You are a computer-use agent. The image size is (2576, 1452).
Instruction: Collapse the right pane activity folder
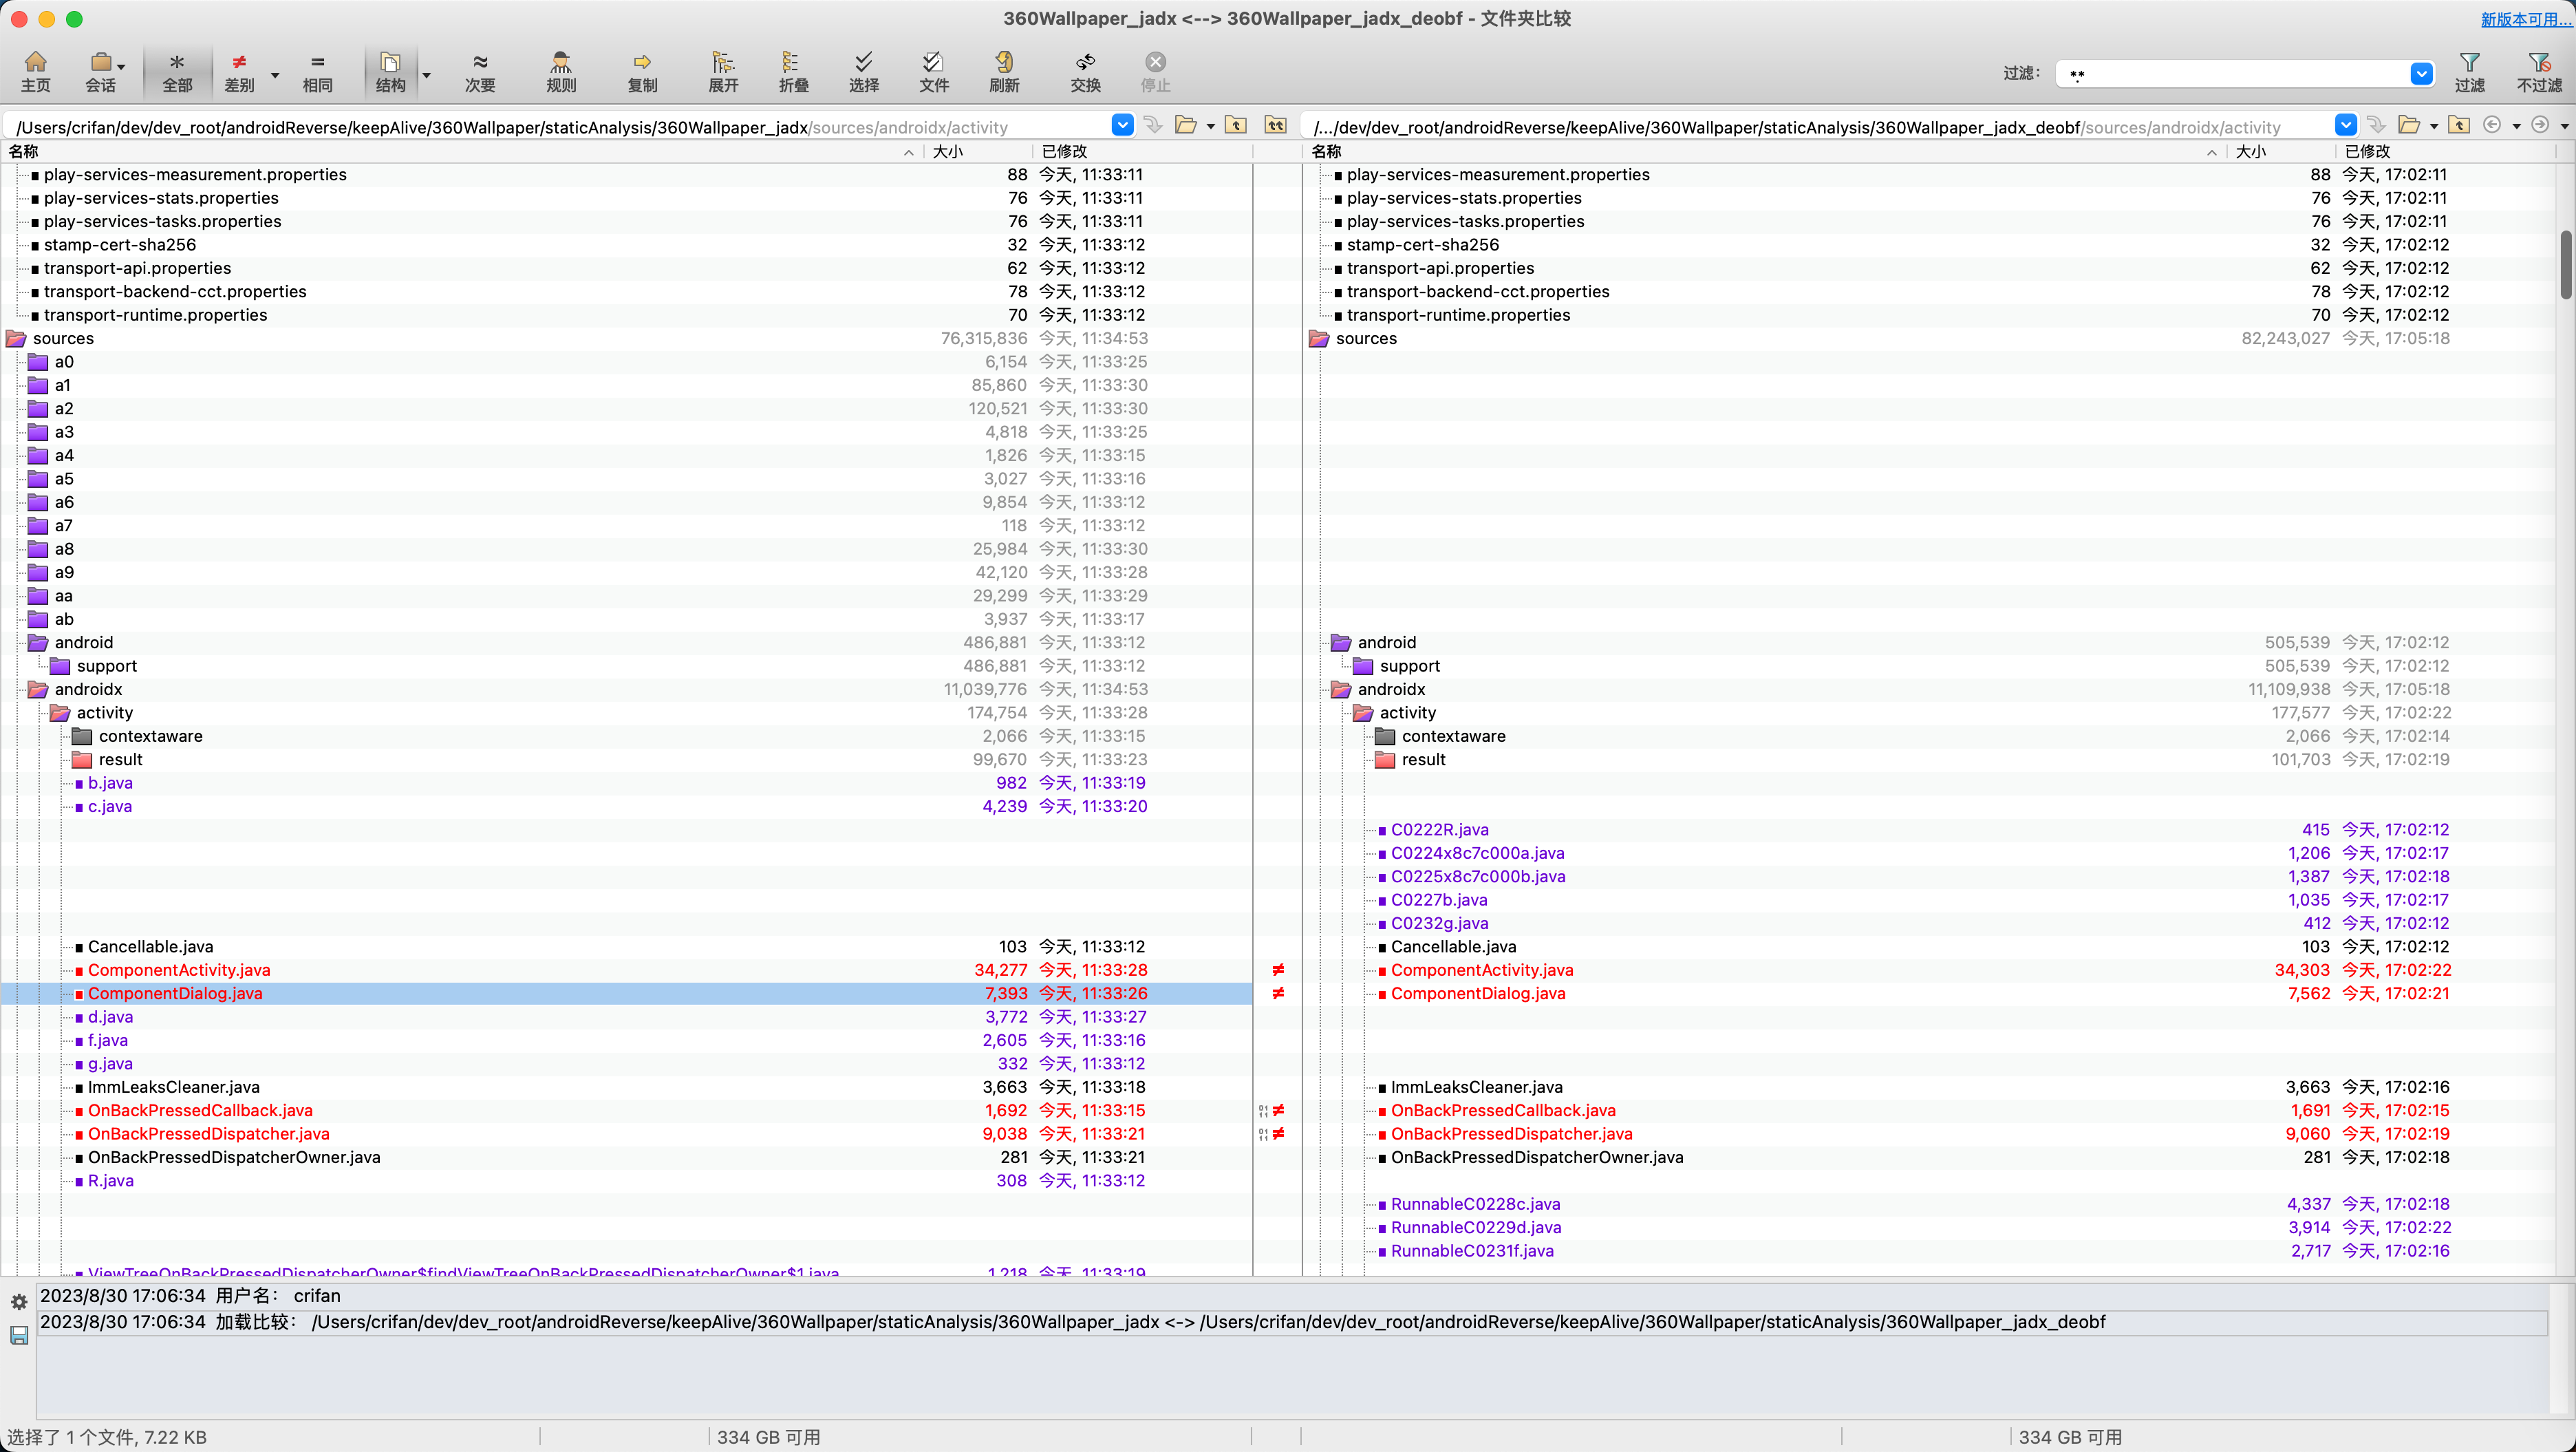coord(1363,713)
